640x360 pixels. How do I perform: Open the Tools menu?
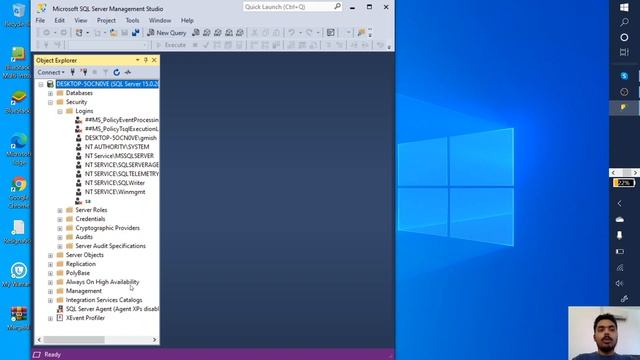132,20
